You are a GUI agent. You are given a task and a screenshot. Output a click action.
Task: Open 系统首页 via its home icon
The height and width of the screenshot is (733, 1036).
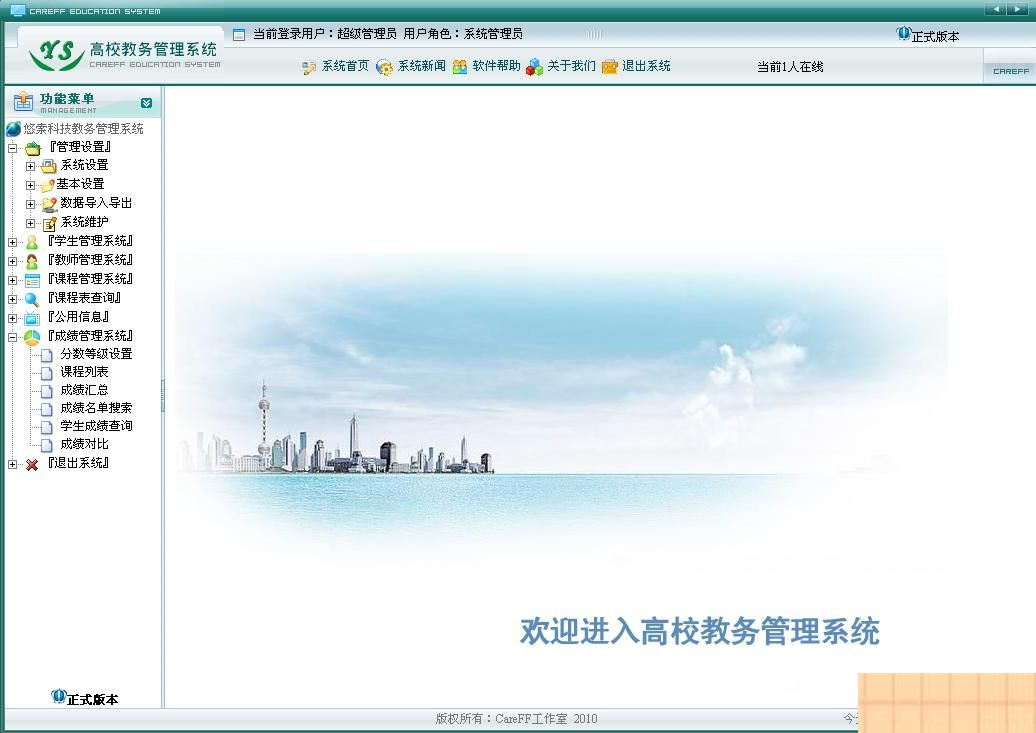point(310,66)
